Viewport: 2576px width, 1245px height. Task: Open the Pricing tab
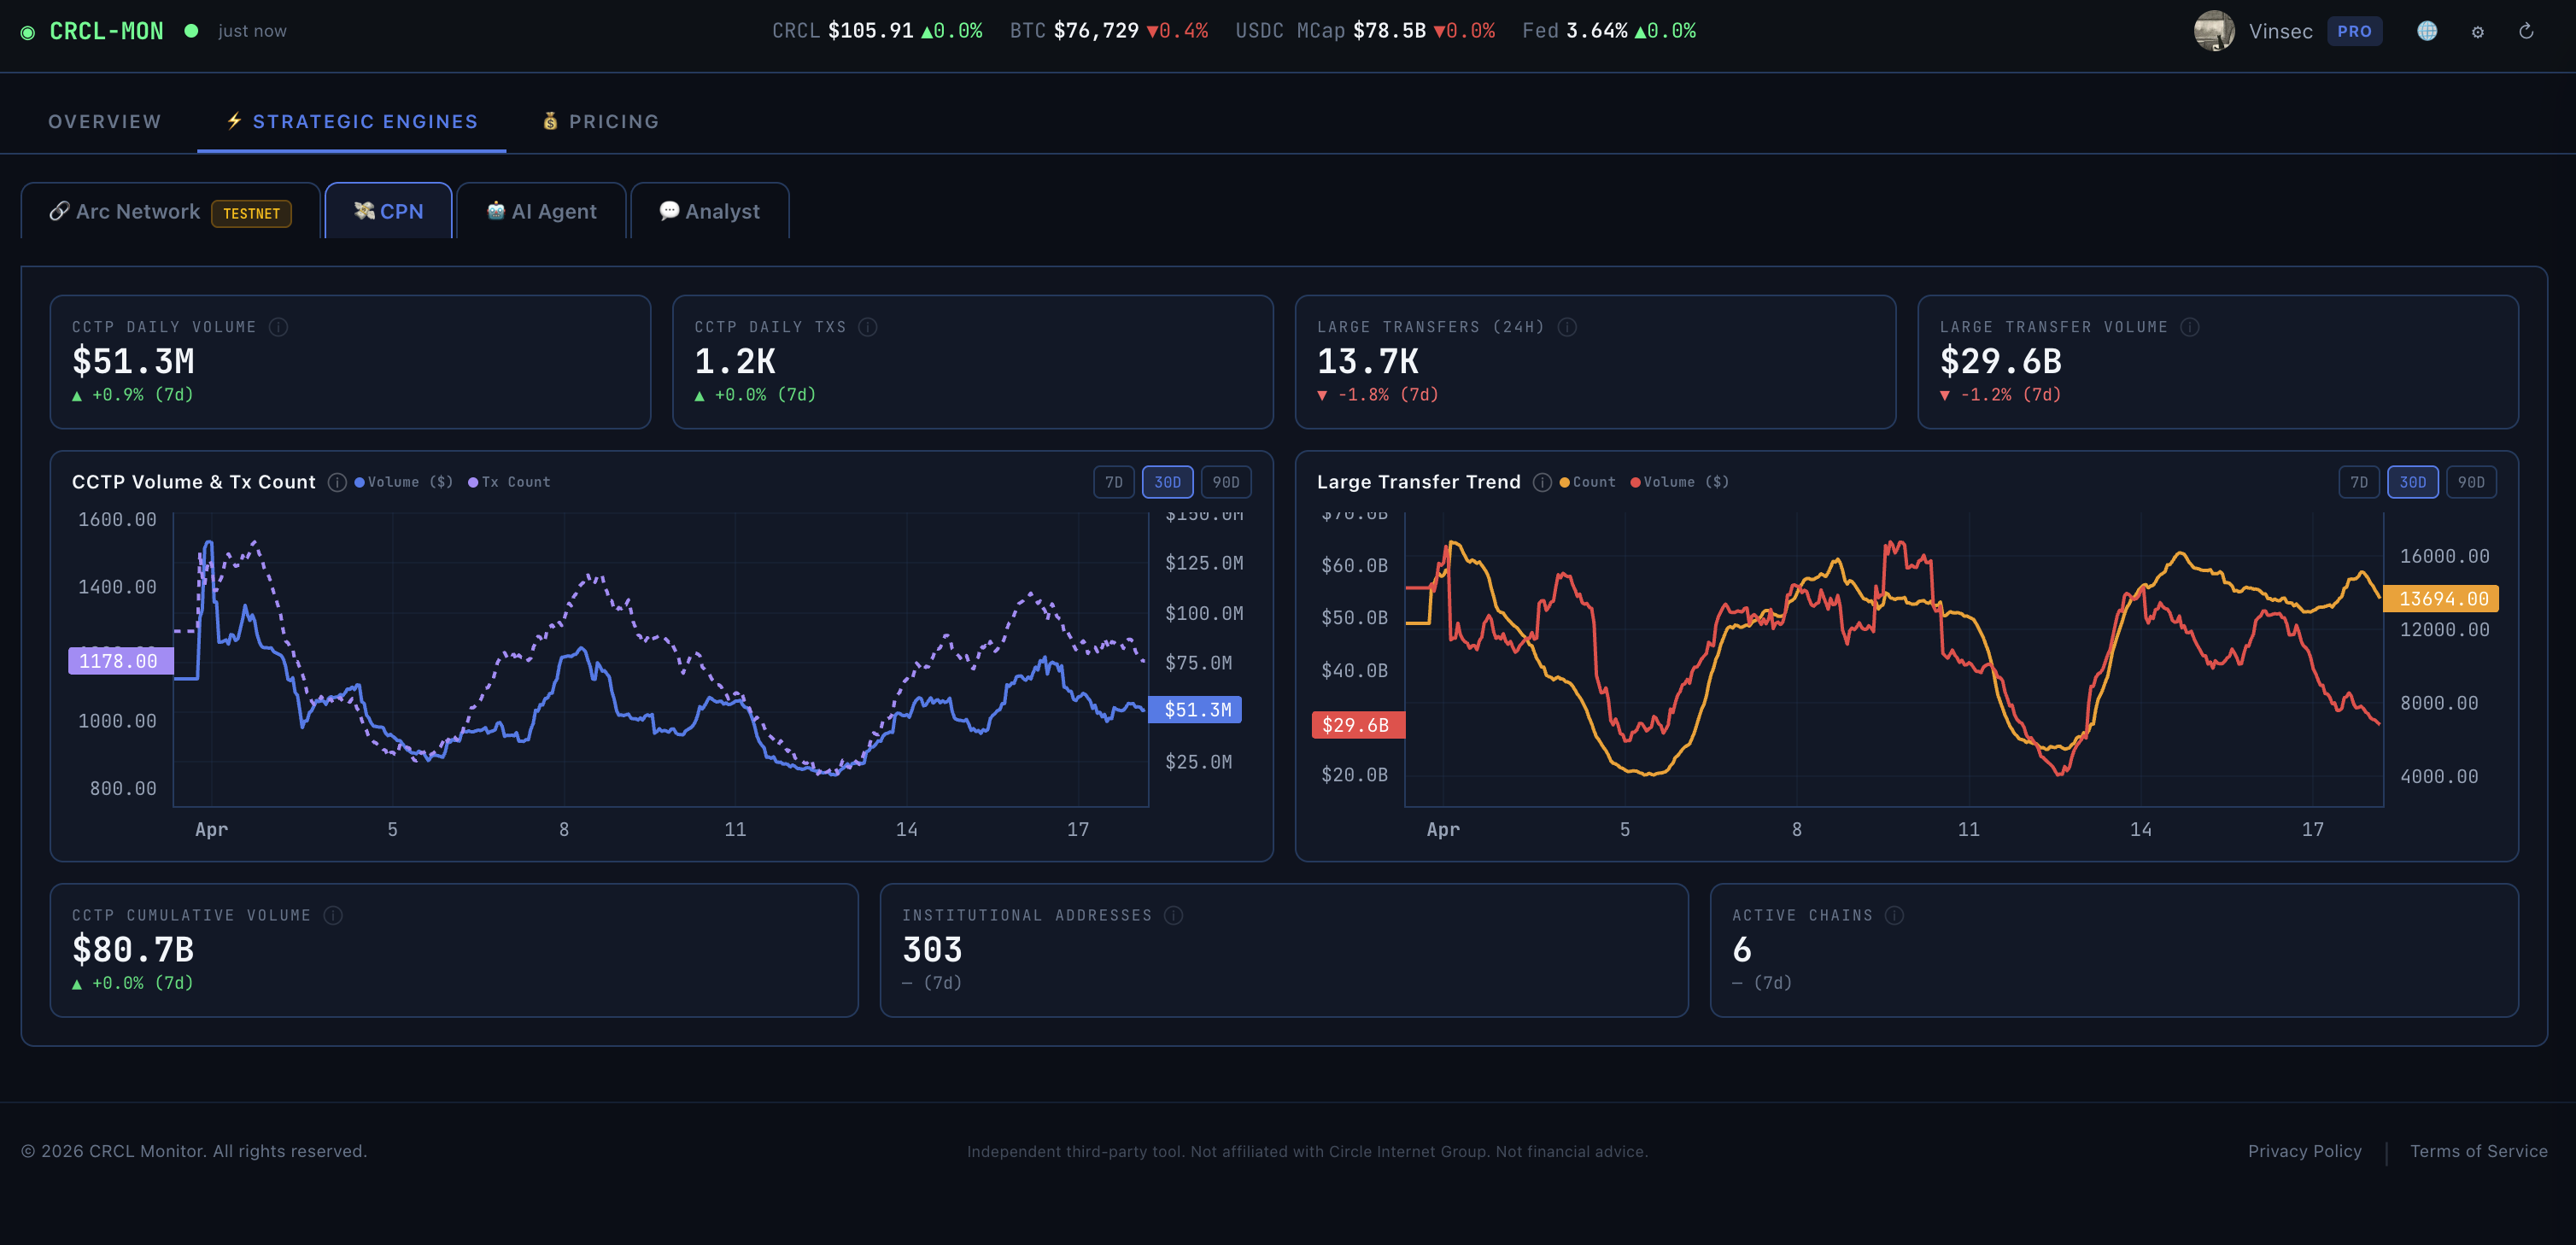tap(601, 121)
